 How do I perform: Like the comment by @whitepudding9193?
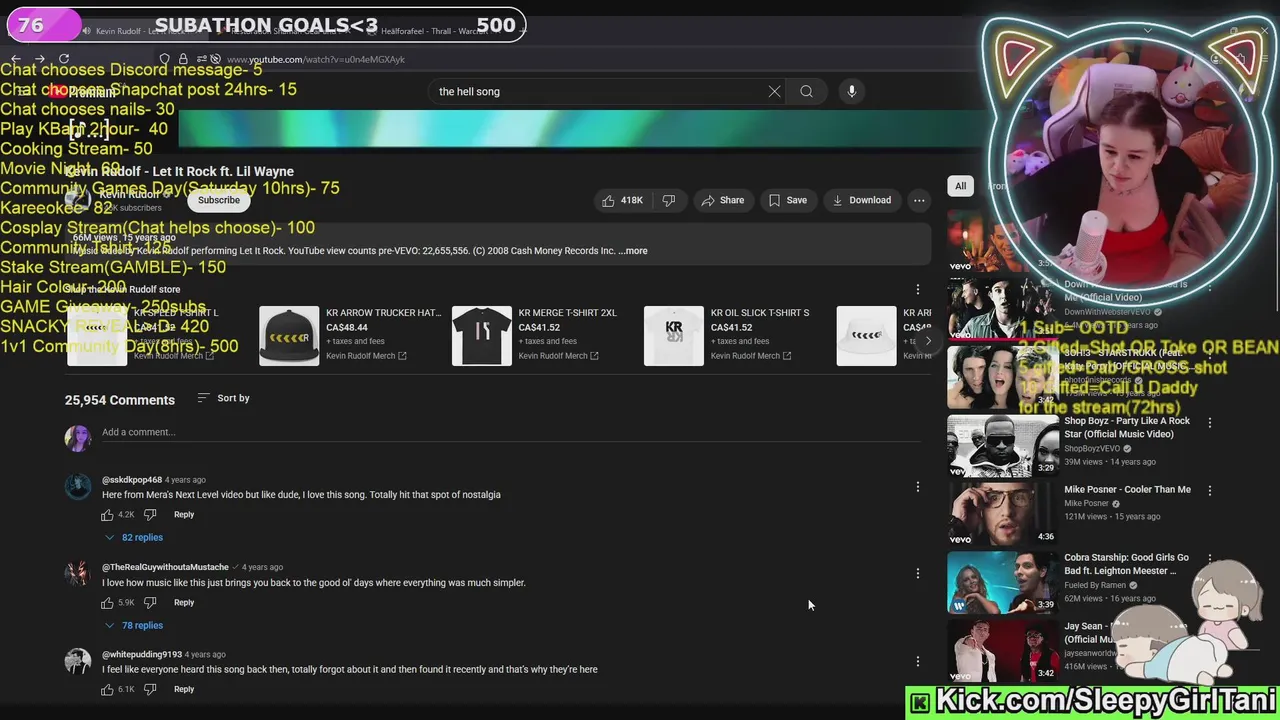107,689
